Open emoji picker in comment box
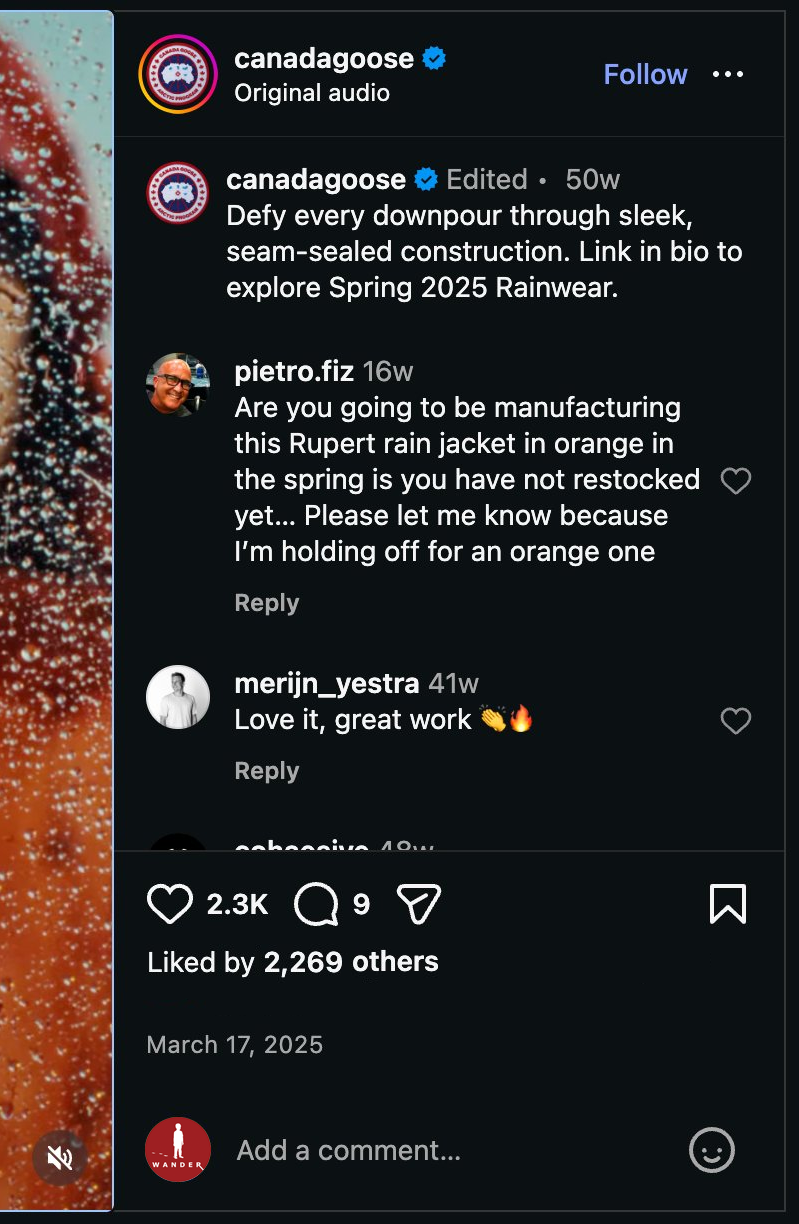Screen dimensions: 799x1224 click(x=712, y=1150)
